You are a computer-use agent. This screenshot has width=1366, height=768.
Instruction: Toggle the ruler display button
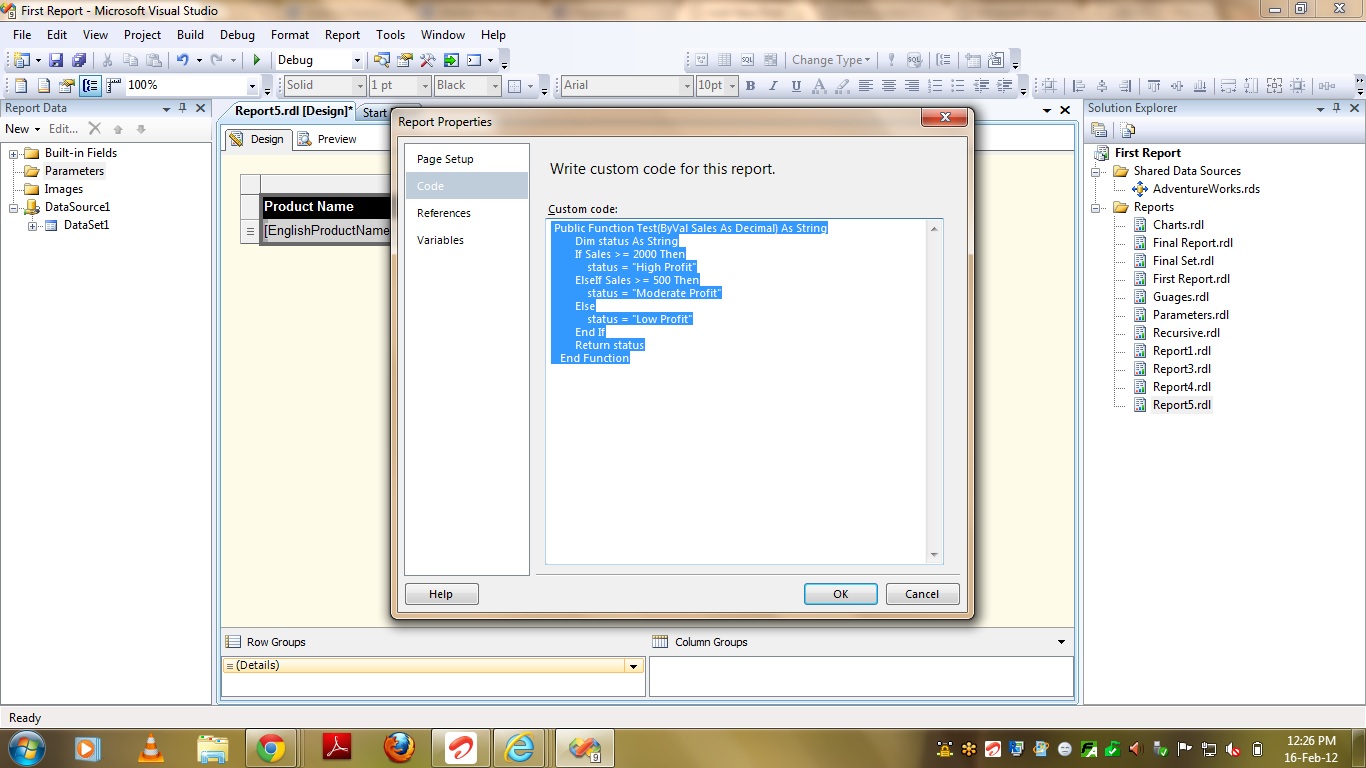click(x=113, y=86)
